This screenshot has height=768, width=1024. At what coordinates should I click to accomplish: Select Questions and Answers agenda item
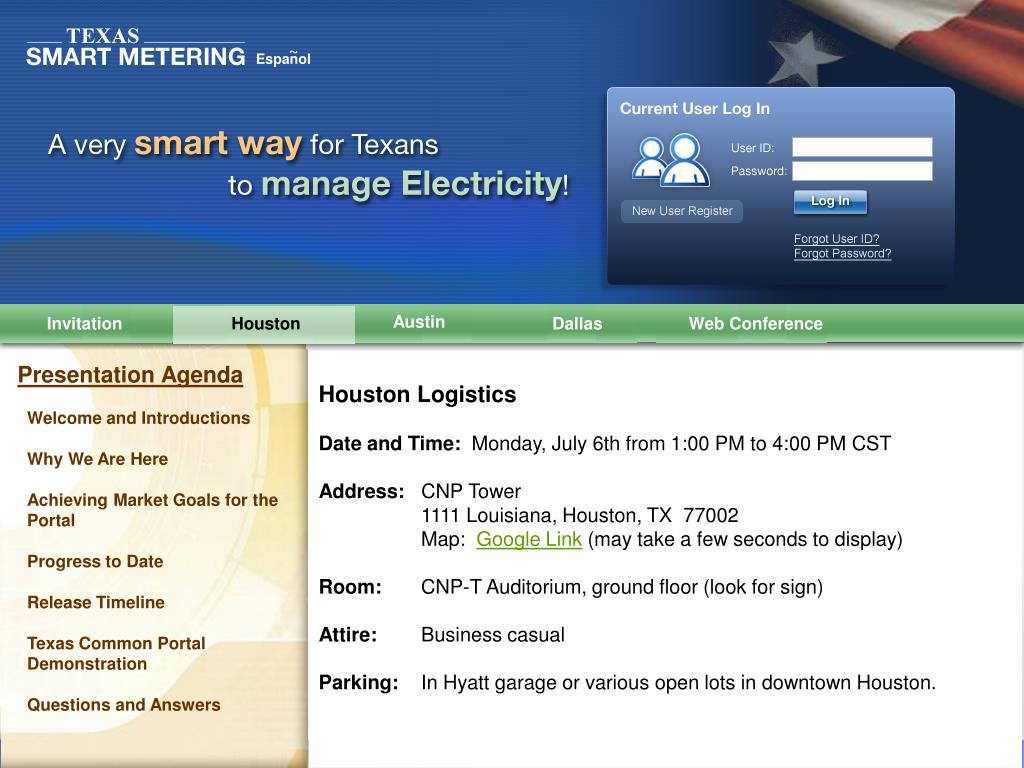coord(123,705)
